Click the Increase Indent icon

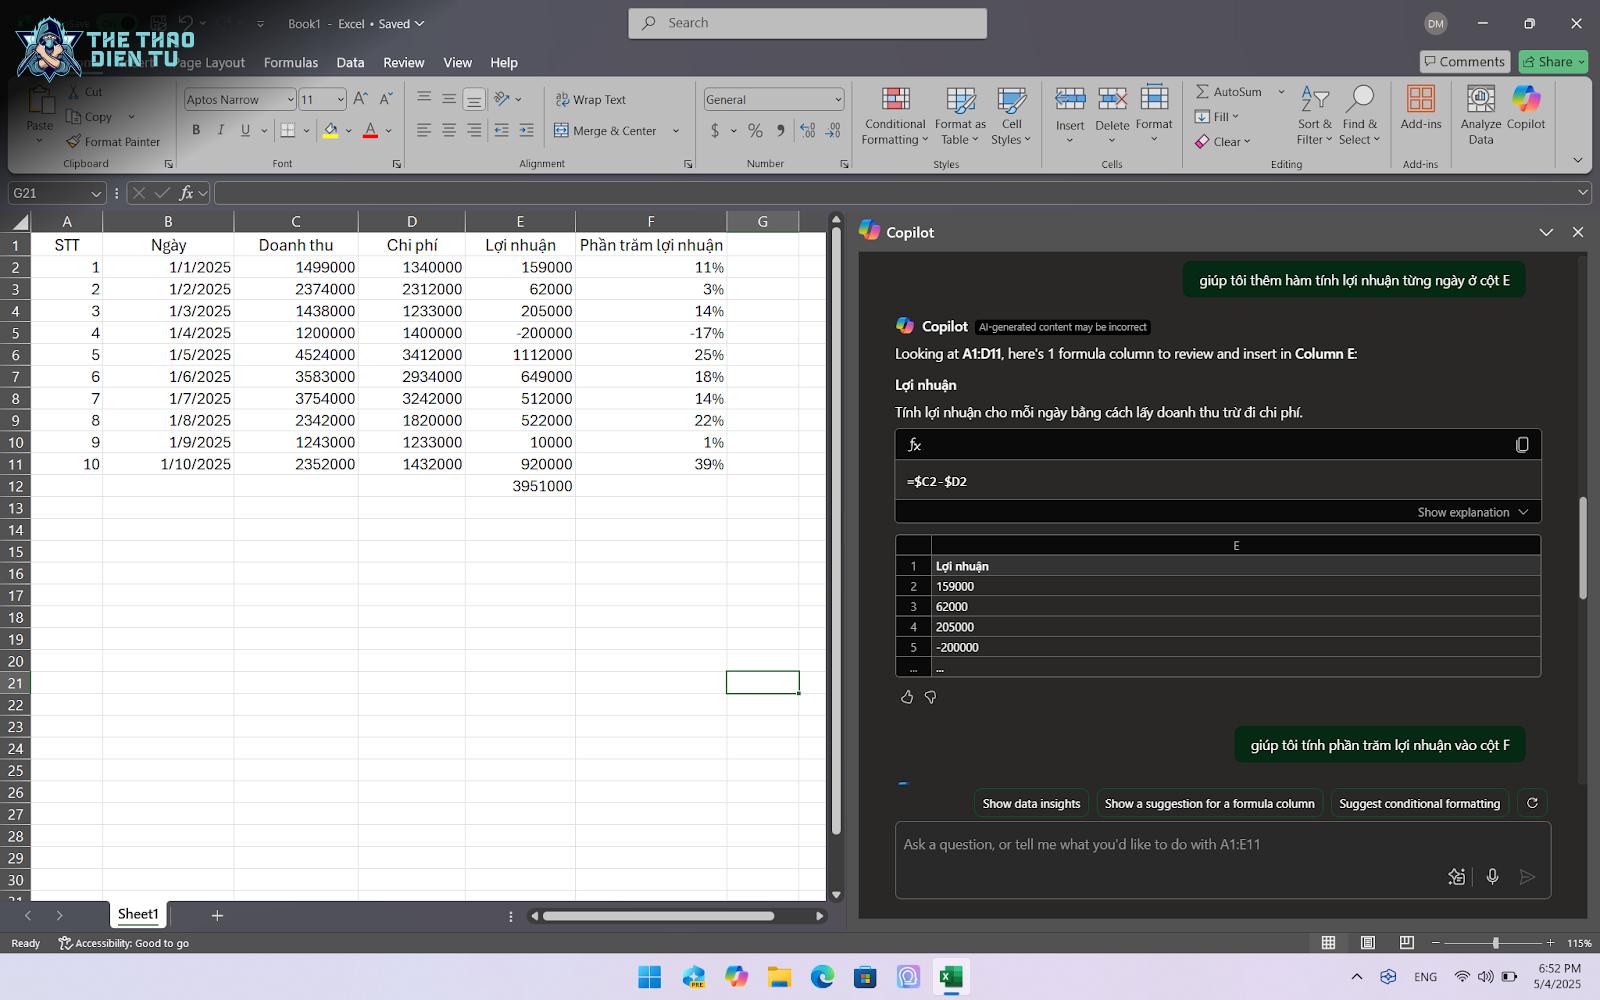[x=527, y=130]
